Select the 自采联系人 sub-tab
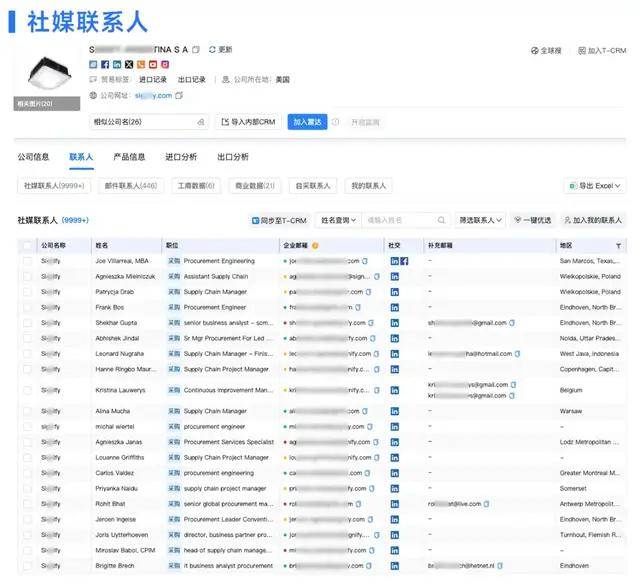The height and width of the screenshot is (583, 640). click(313, 186)
